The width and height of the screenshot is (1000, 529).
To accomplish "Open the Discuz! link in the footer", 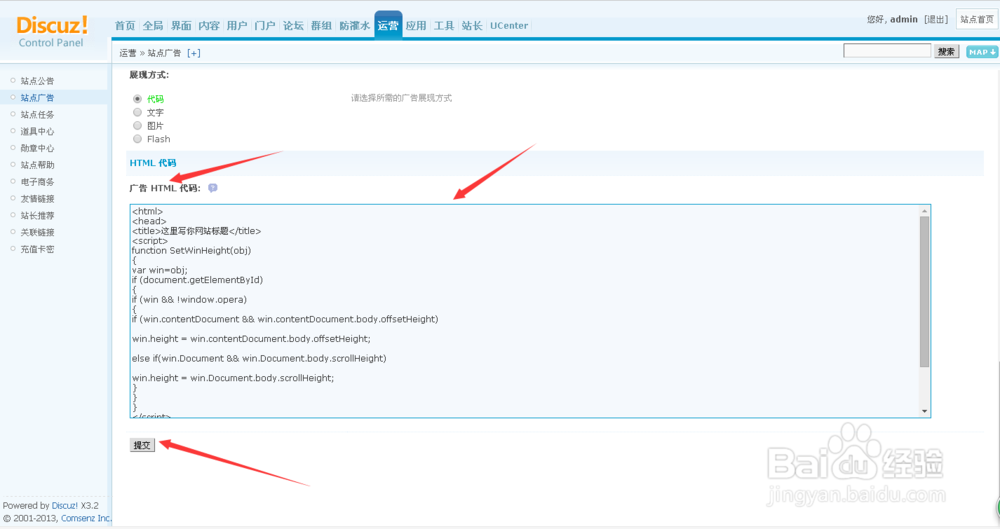I will [x=64, y=505].
